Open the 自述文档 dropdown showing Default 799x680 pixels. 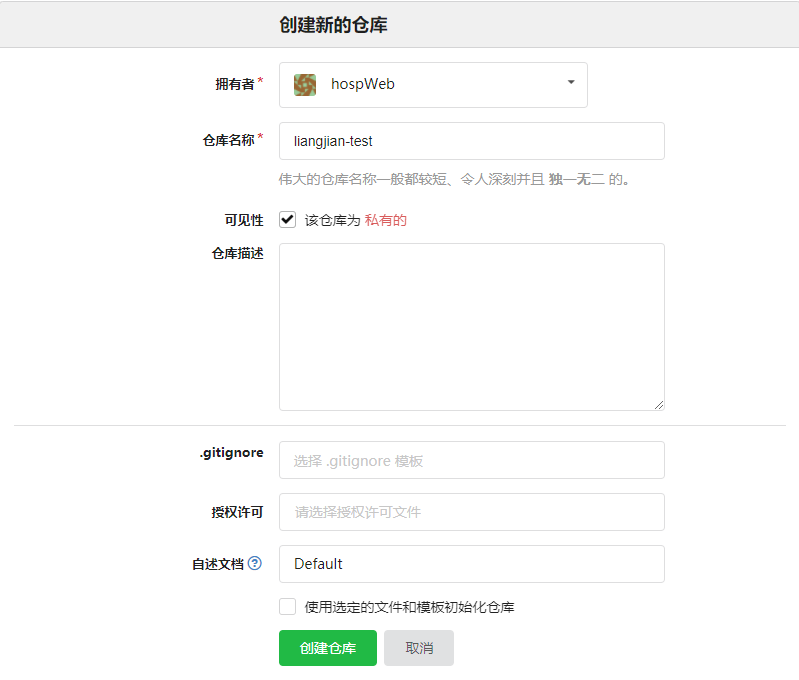(471, 564)
